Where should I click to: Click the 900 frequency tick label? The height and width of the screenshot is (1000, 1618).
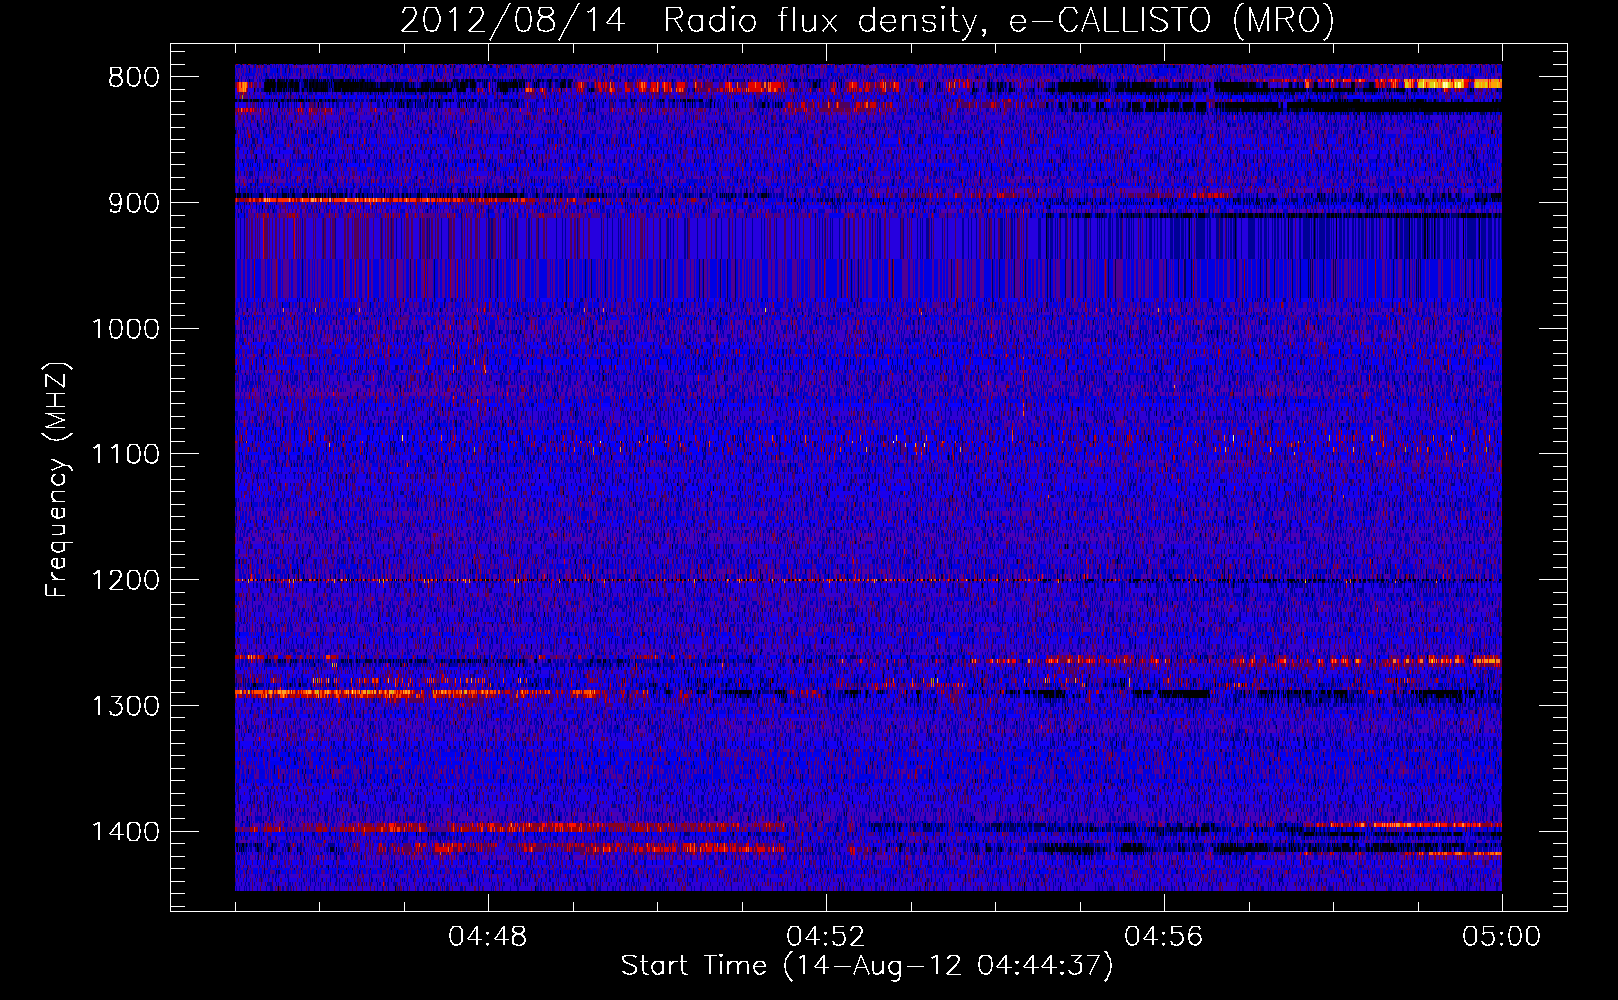point(134,203)
